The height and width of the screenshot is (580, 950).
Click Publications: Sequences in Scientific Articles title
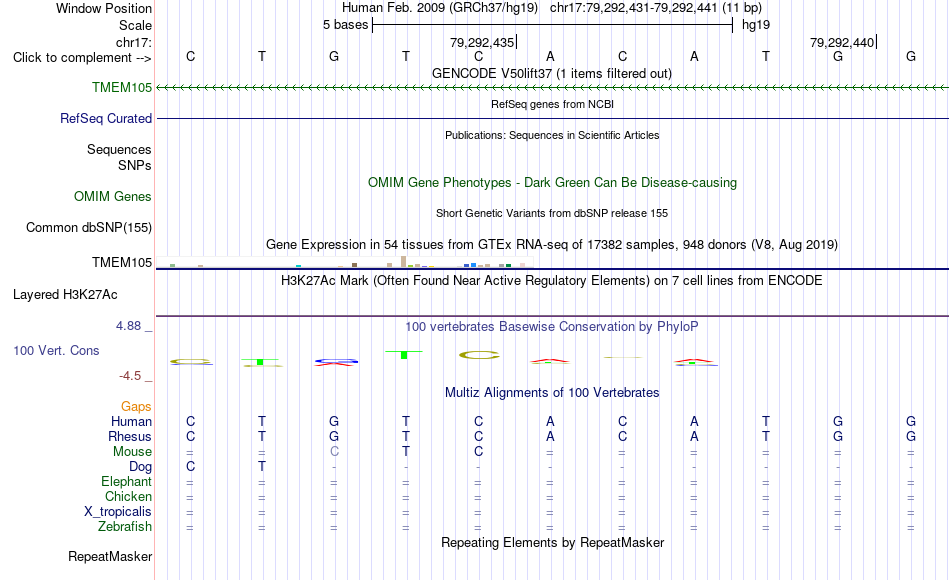[x=552, y=135]
